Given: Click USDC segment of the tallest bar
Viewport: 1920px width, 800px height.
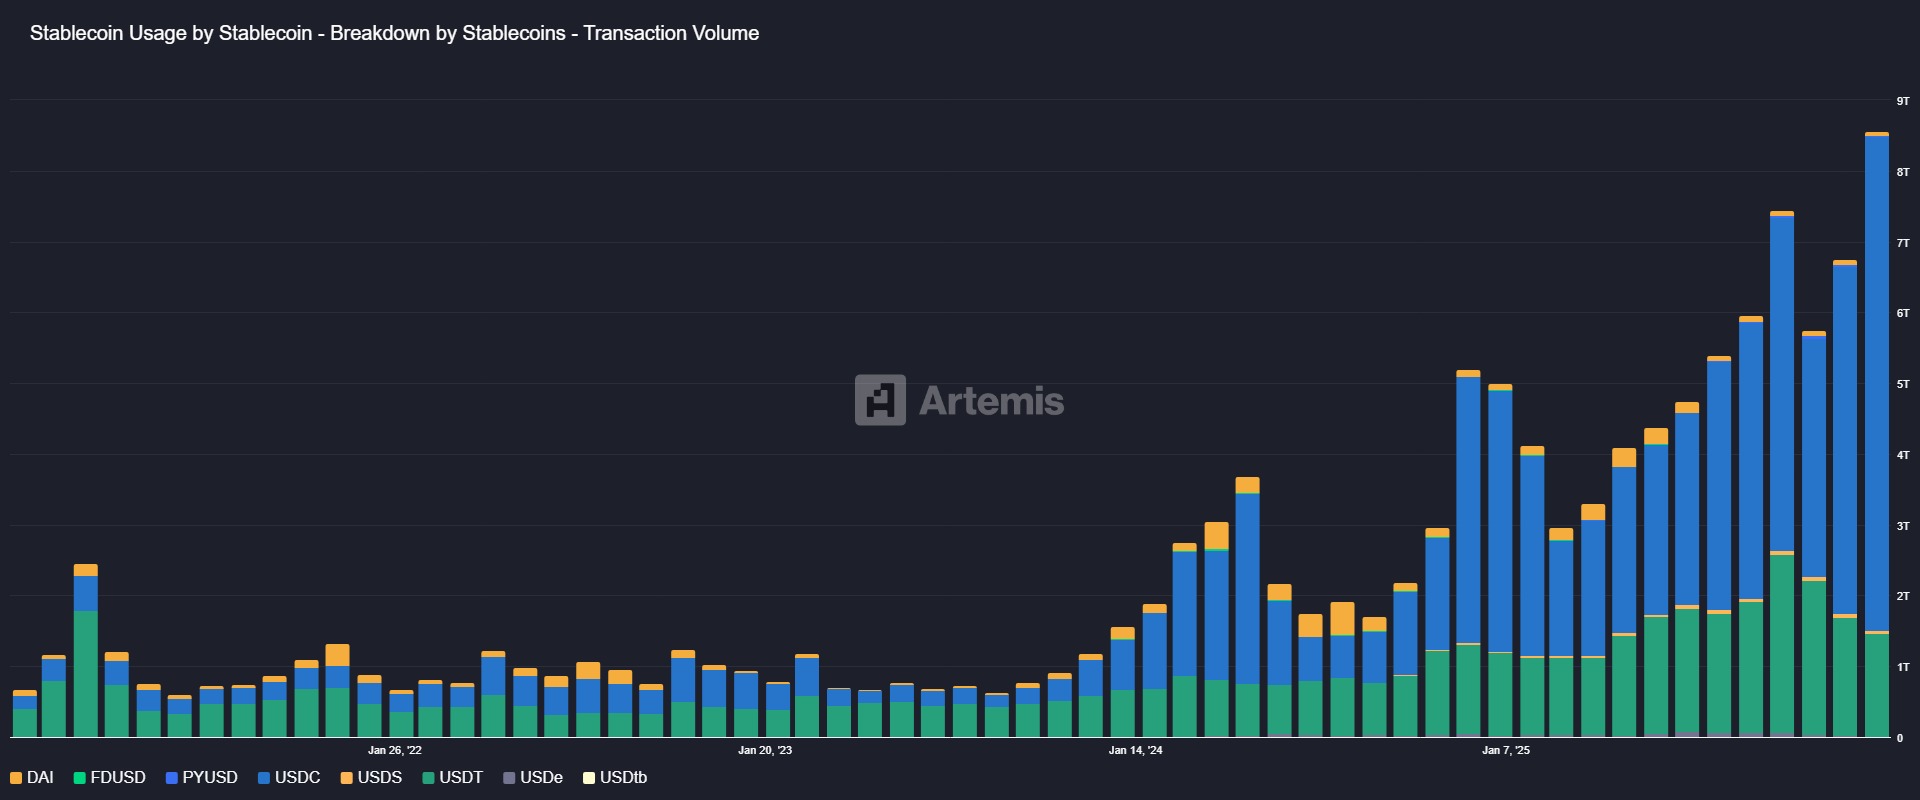Looking at the screenshot, I should (1877, 380).
